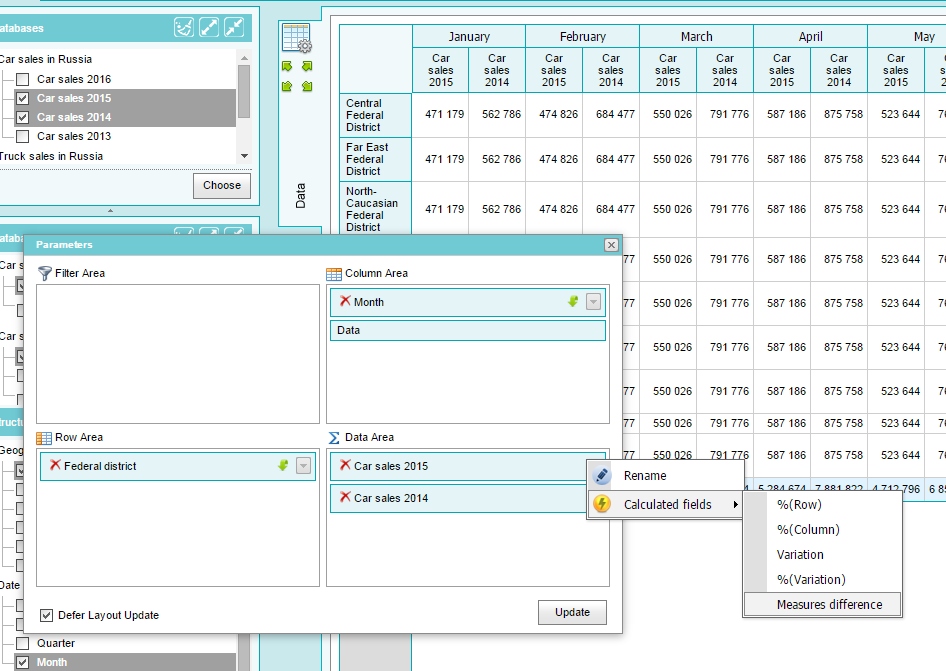Screen dimensions: 946x671
Task: Select Car sales in Russia tree node
Action: pos(46,59)
